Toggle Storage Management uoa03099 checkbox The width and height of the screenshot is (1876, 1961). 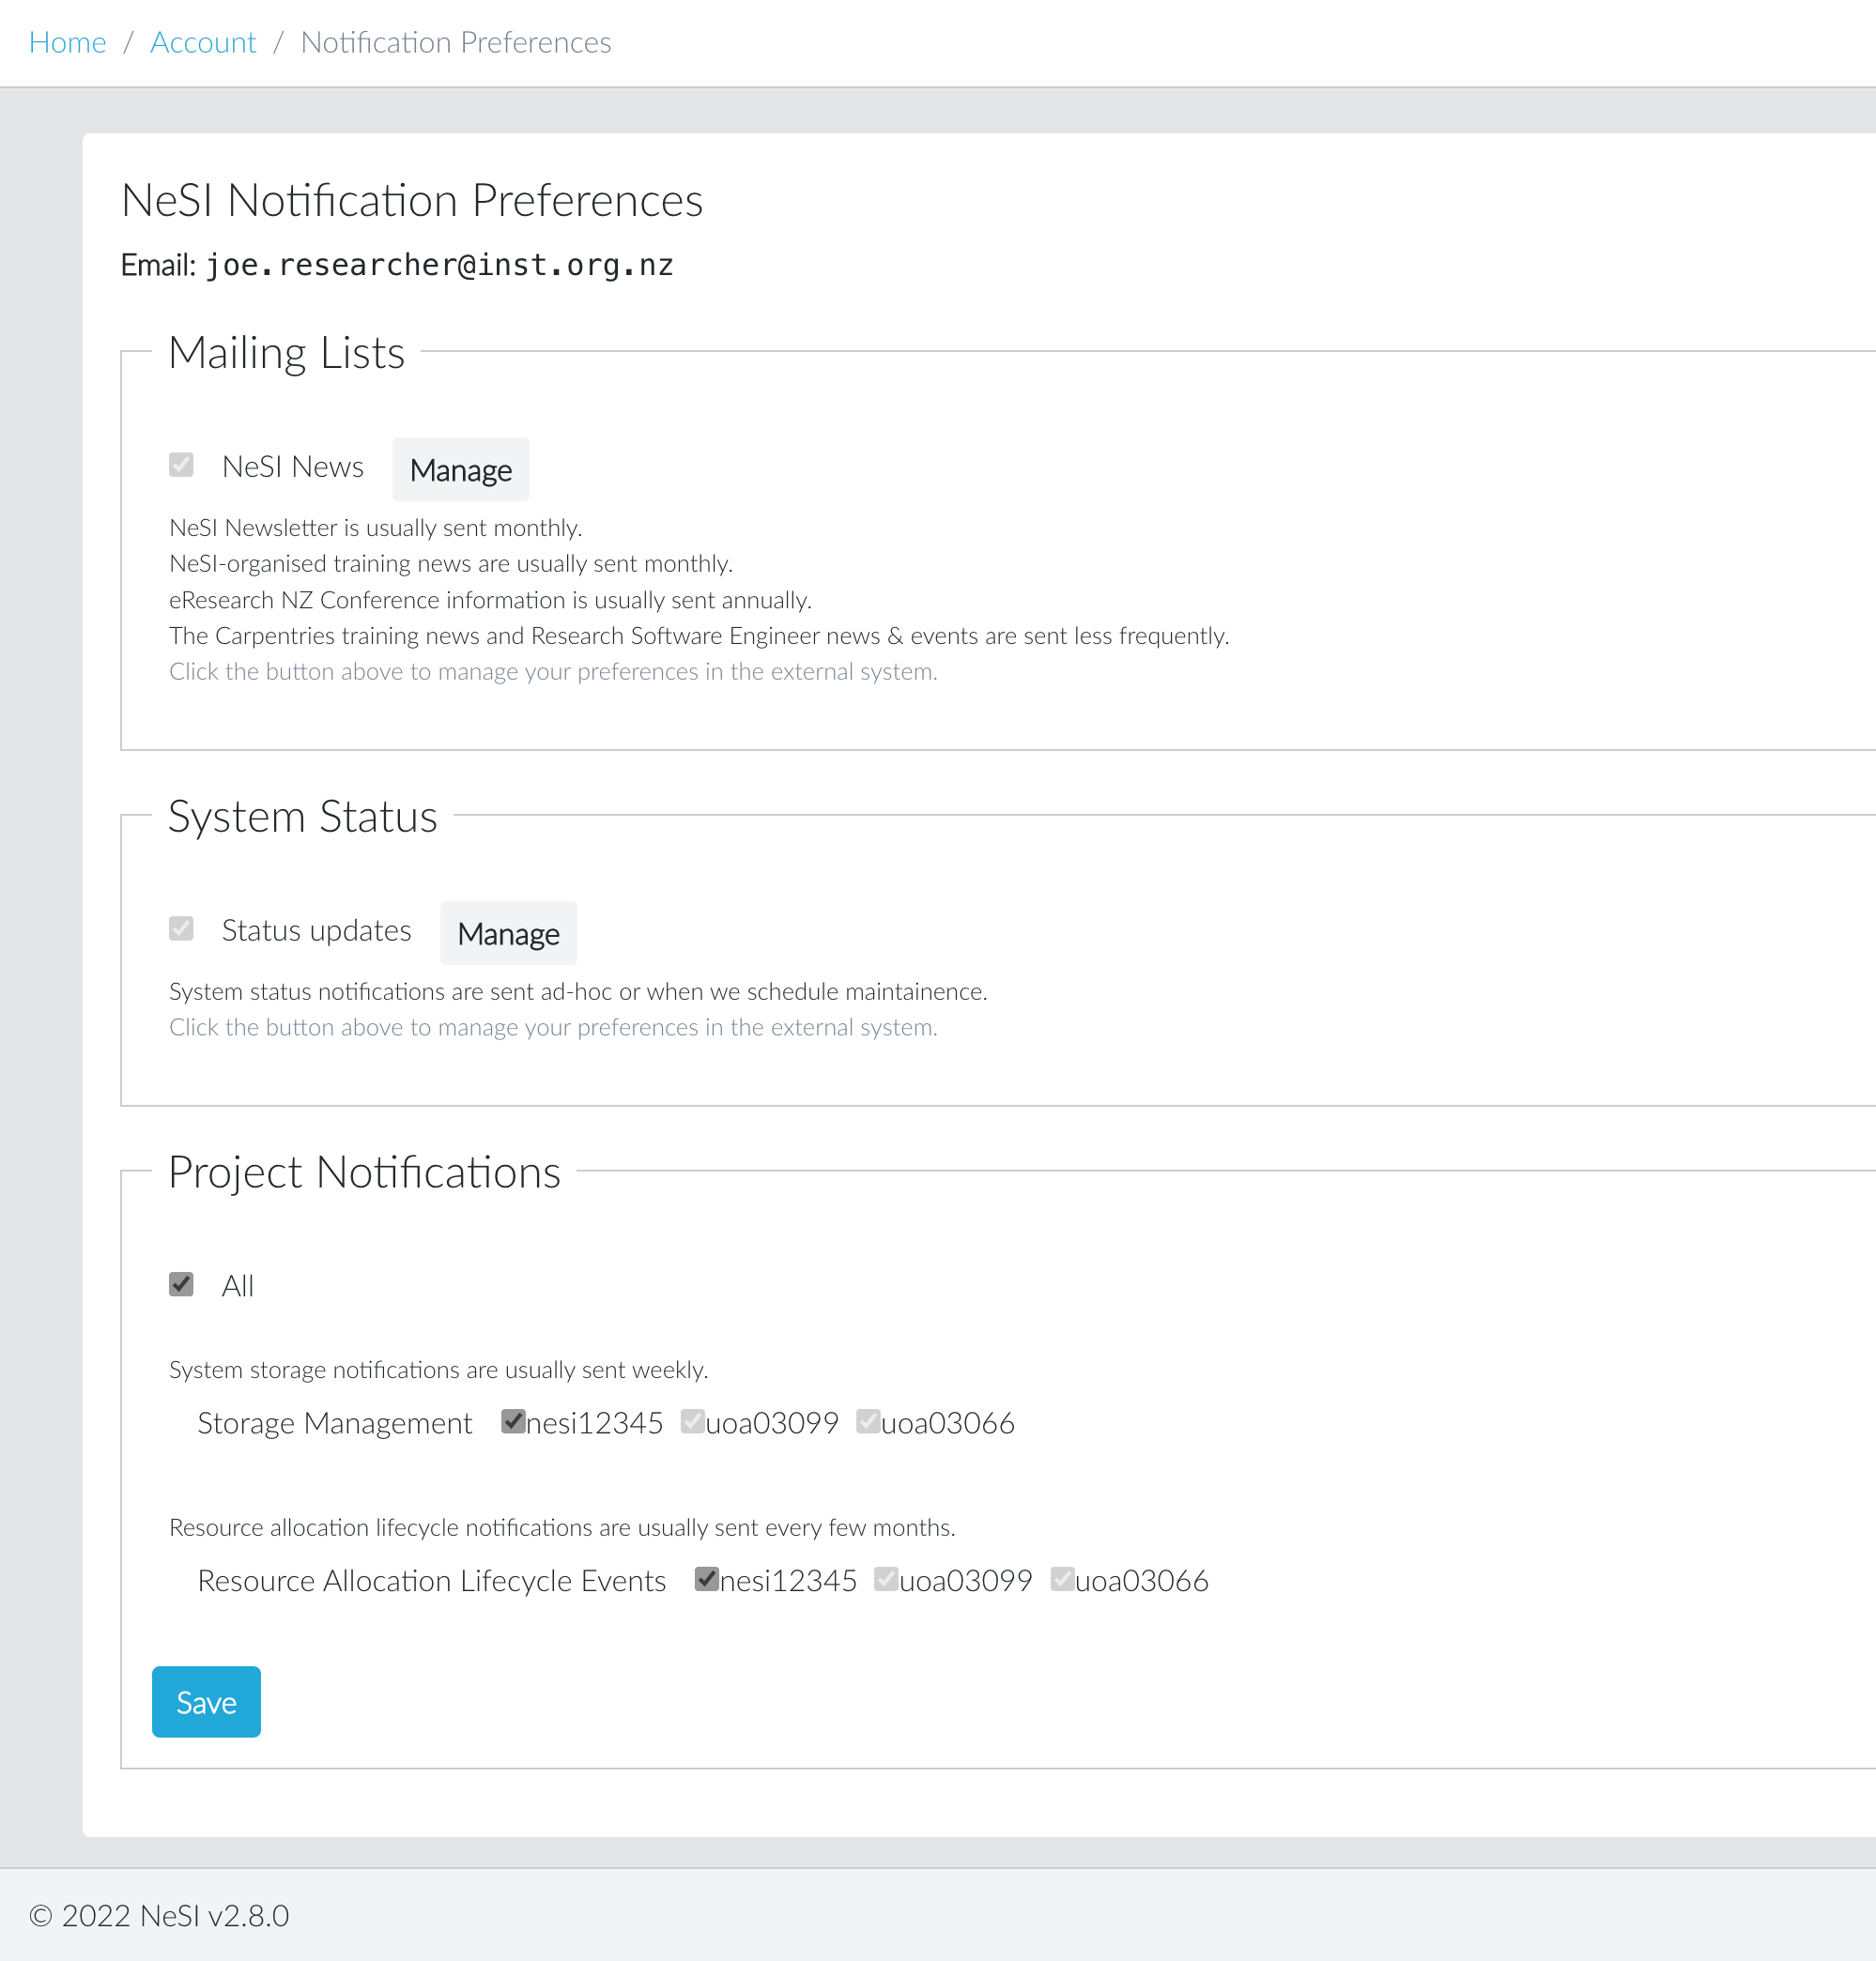pos(692,1421)
